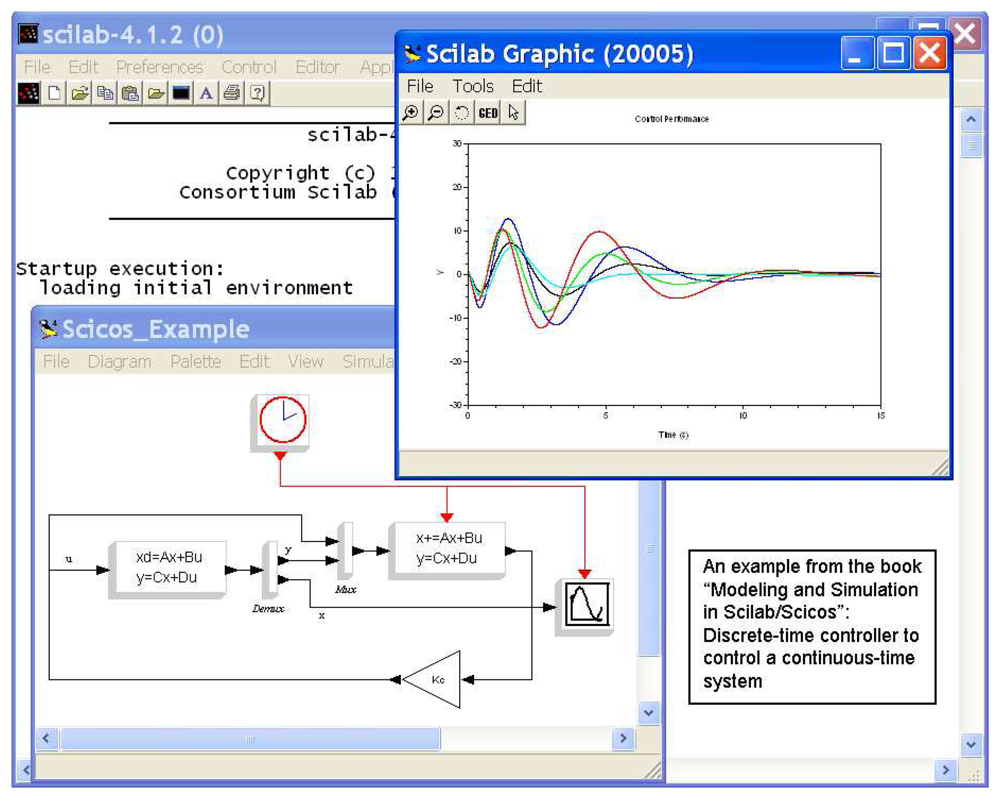The height and width of the screenshot is (799, 1000).
Task: Click the Copy icon in Scilab toolbar
Action: click(x=105, y=93)
